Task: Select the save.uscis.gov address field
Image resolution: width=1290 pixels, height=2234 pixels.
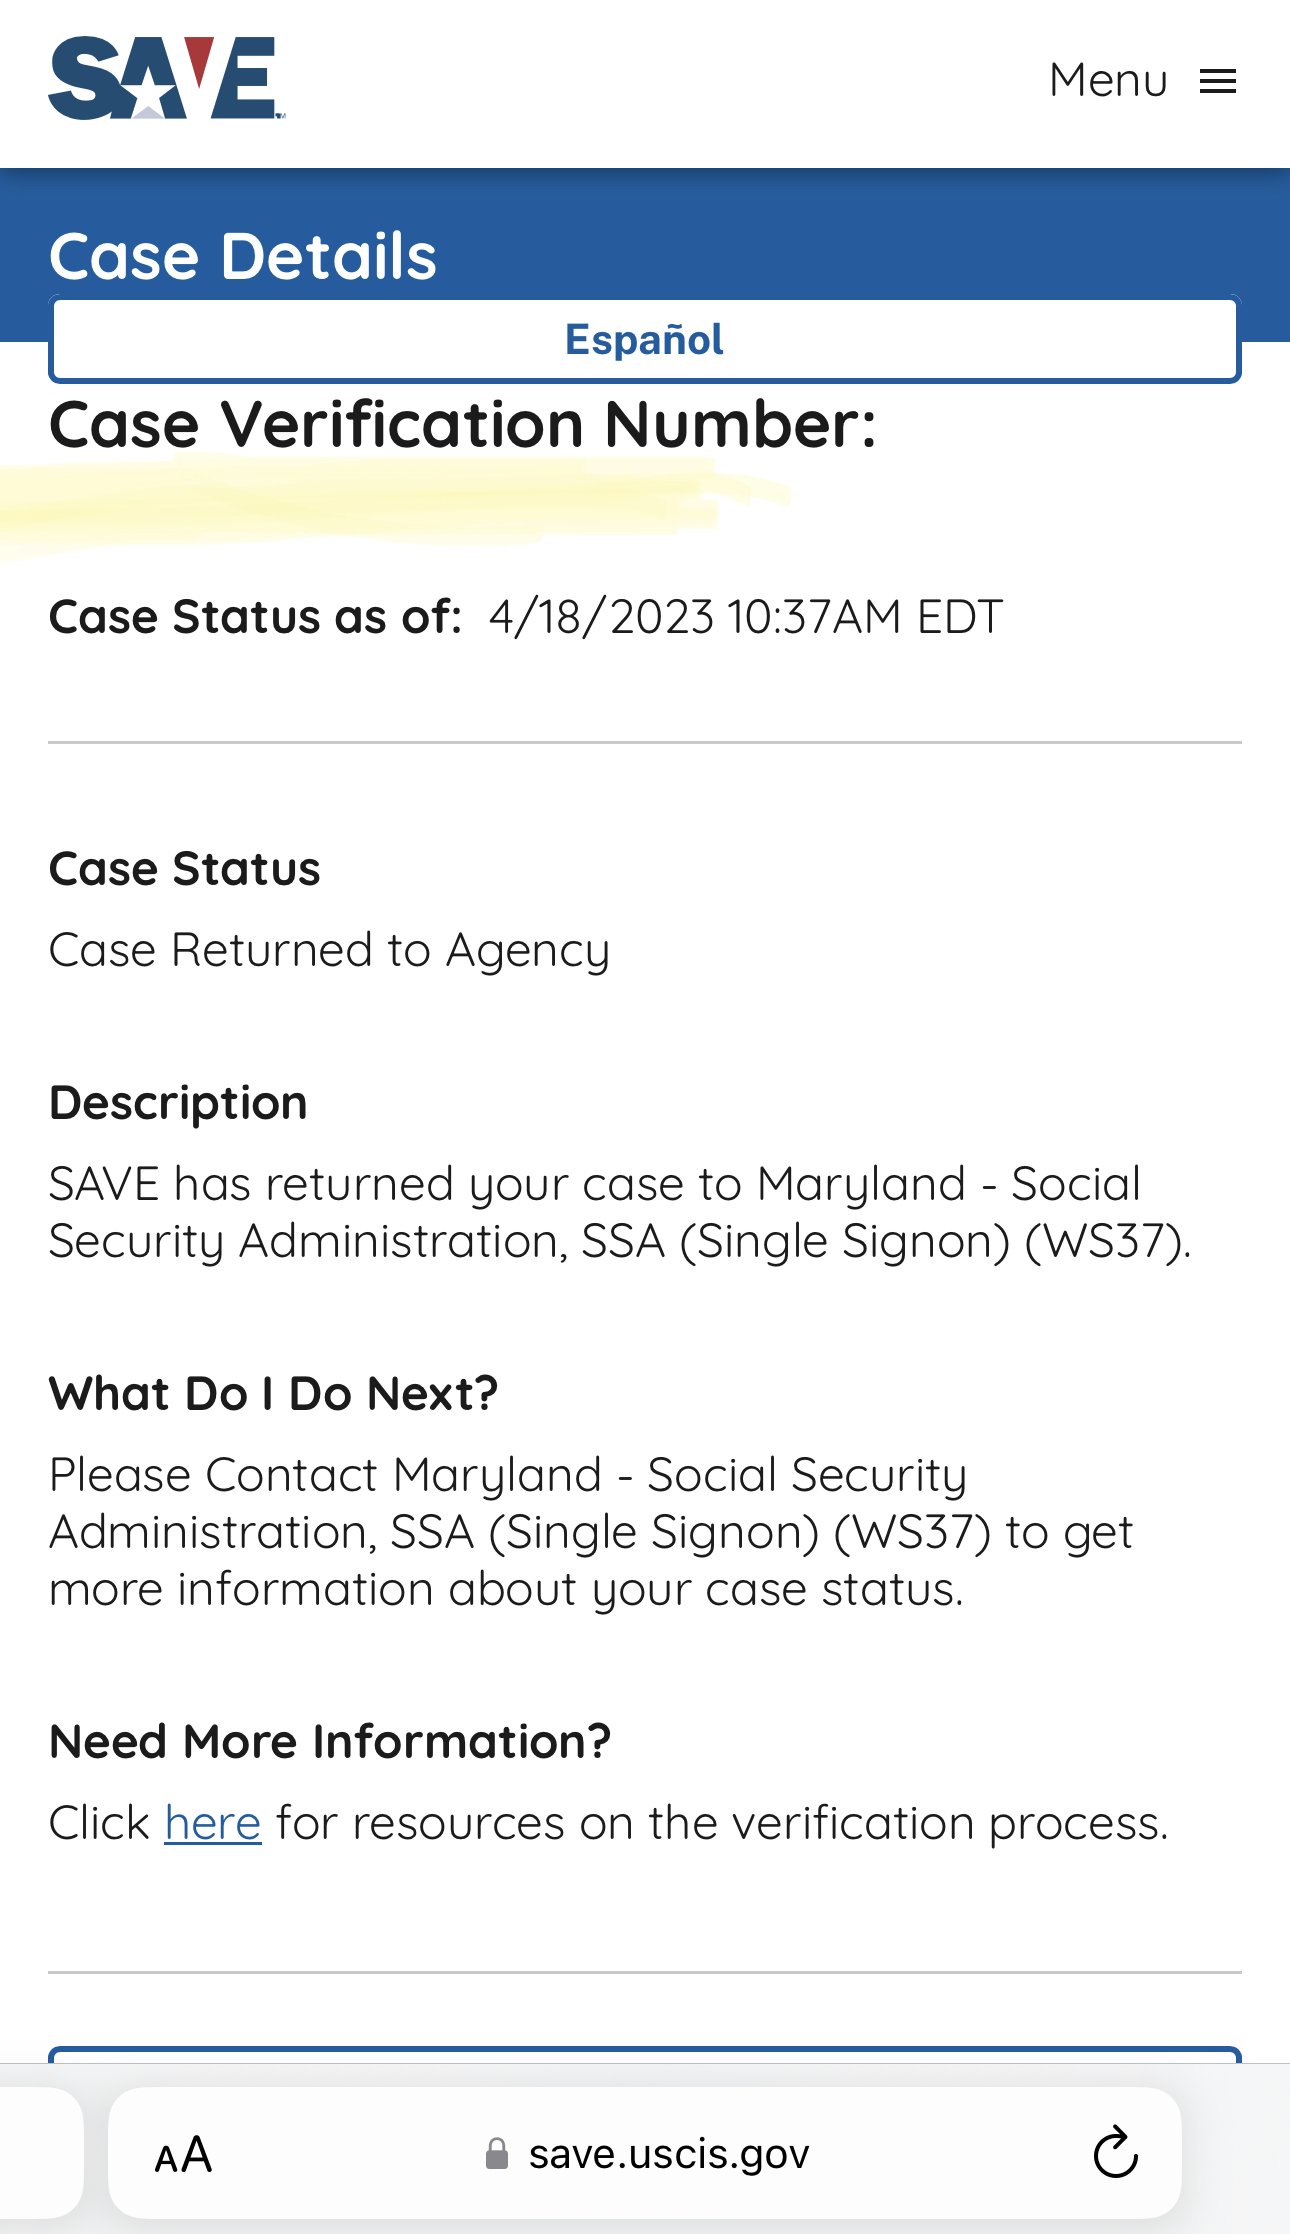Action: [x=645, y=2152]
